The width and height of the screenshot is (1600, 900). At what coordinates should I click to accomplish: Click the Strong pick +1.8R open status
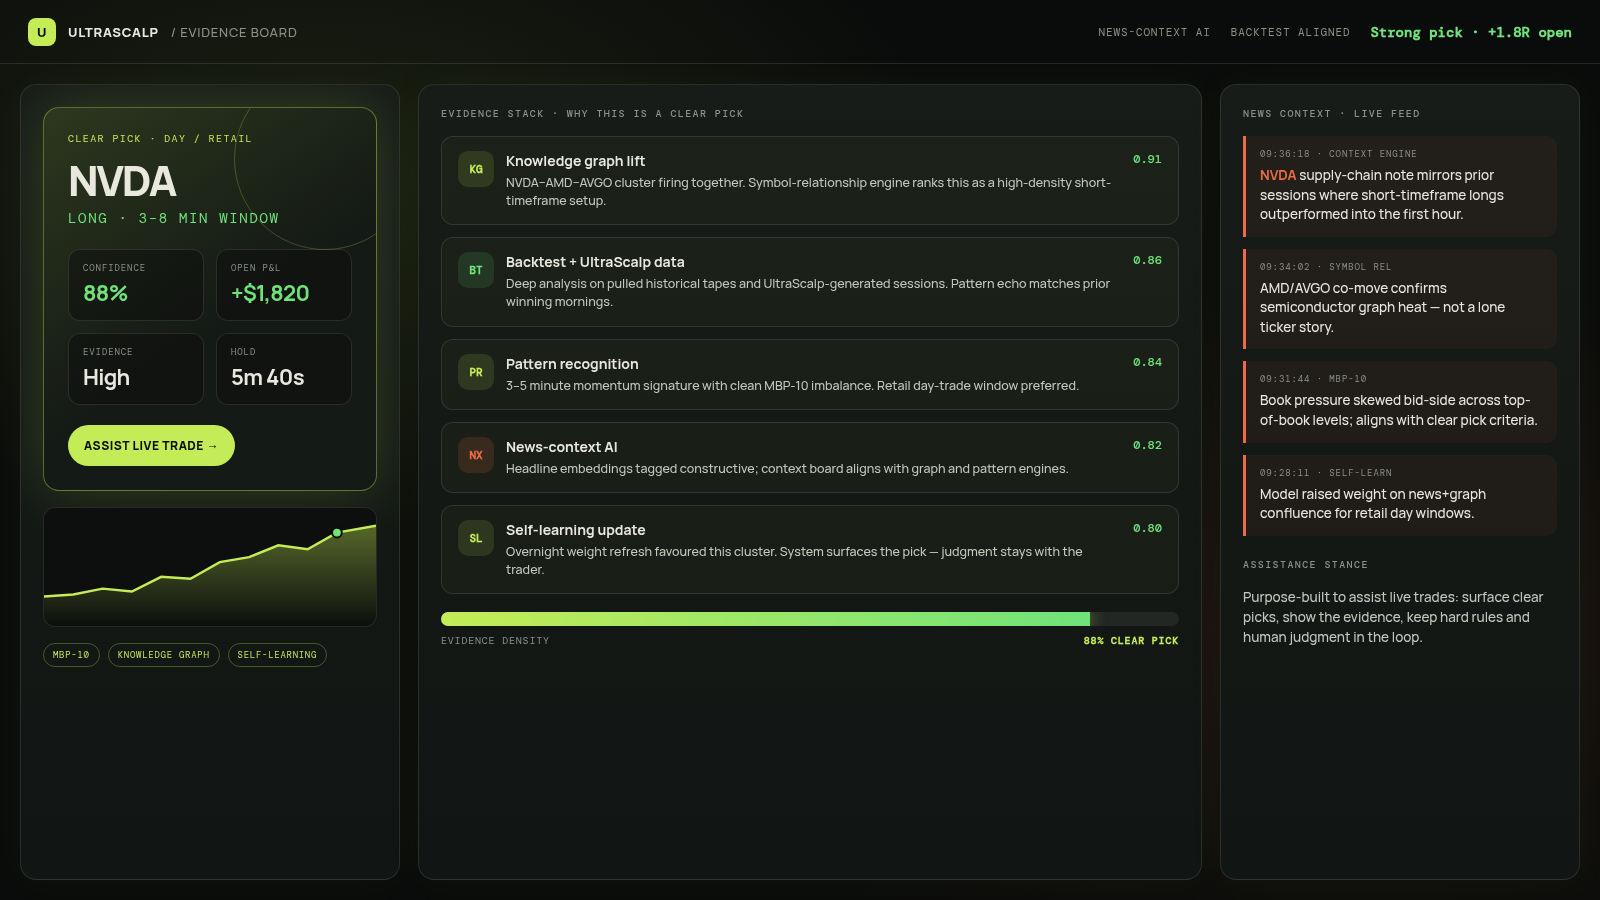click(x=1471, y=33)
